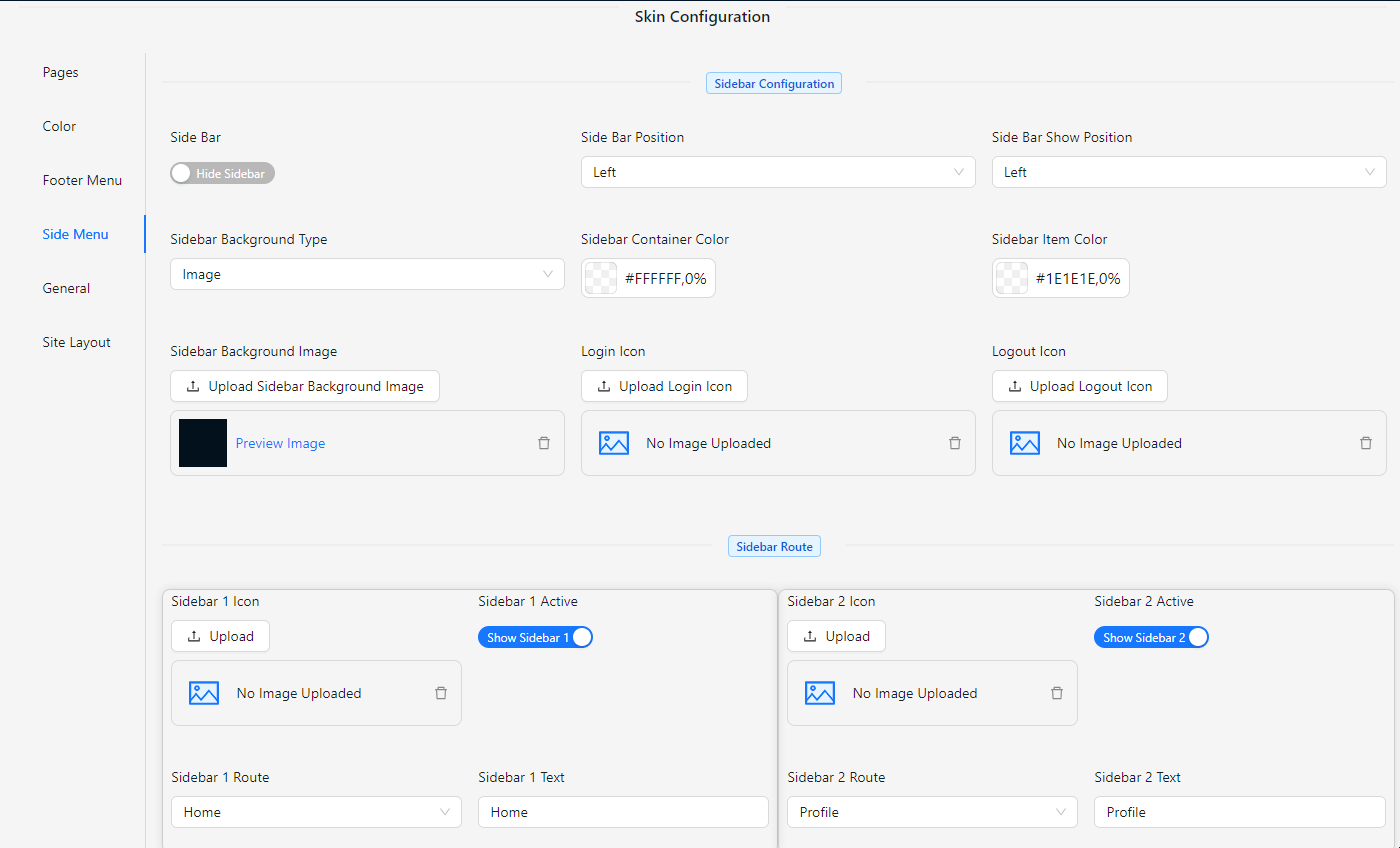Open the Sidebar 1 Route dropdown
Image resolution: width=1400 pixels, height=848 pixels.
tap(315, 812)
